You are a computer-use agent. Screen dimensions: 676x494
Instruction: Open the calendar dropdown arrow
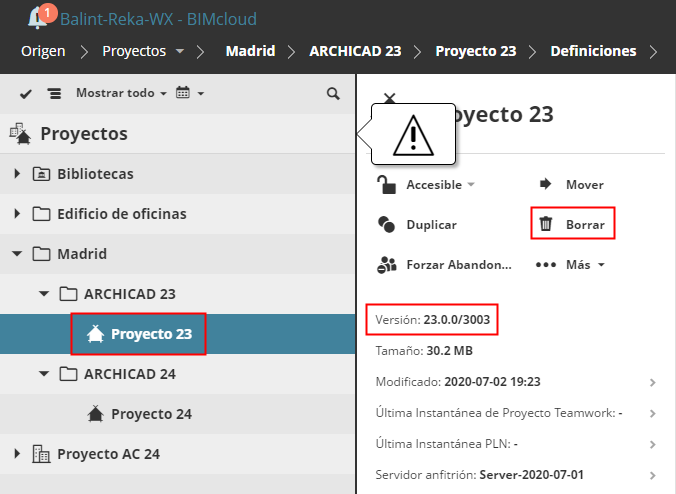click(200, 93)
